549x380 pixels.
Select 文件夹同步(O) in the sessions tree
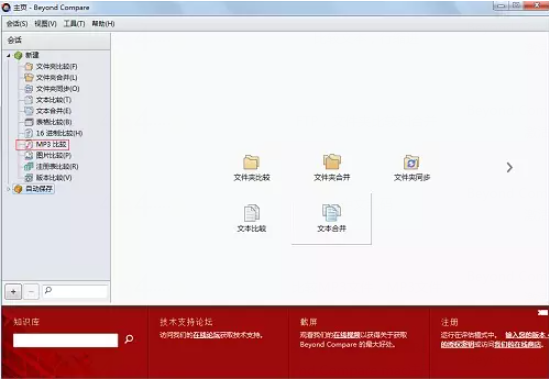pos(57,89)
